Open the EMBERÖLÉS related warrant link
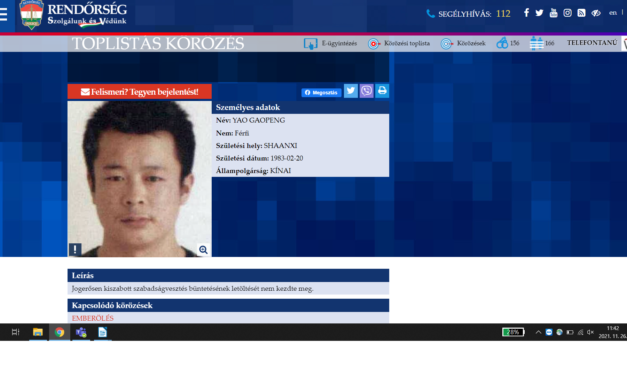627x376 pixels. (93, 318)
